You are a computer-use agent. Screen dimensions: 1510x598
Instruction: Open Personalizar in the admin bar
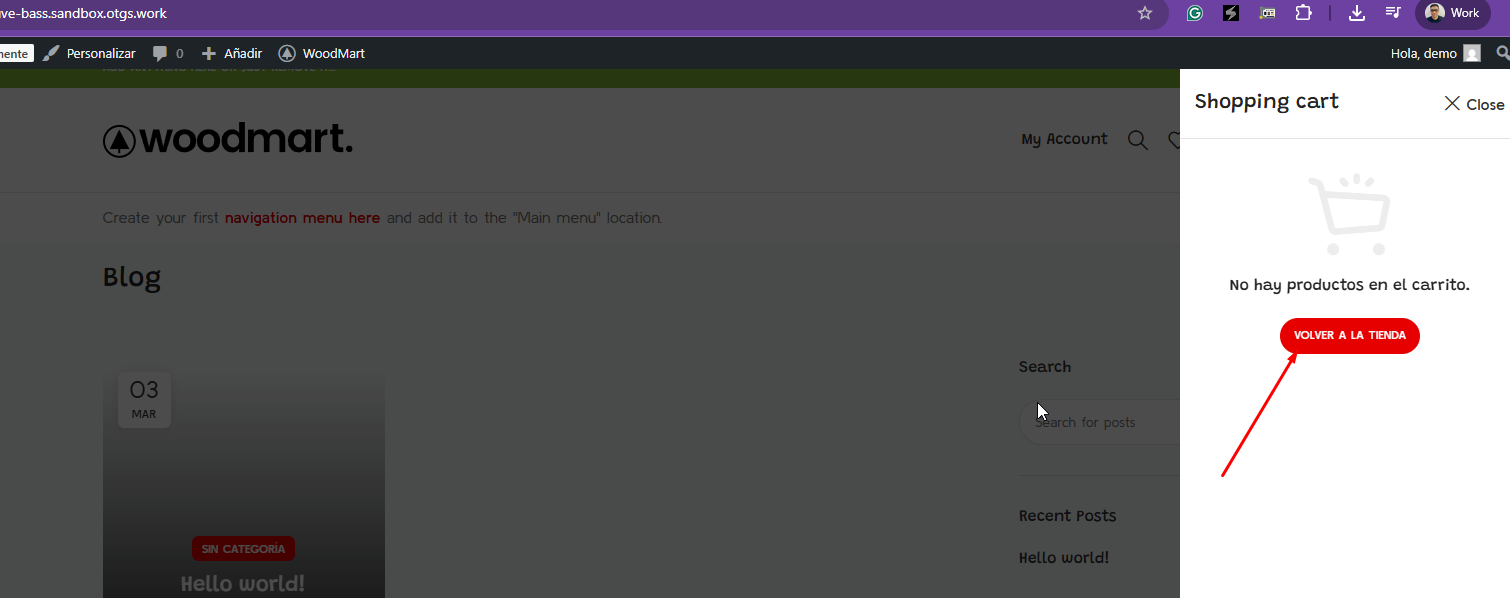(89, 53)
